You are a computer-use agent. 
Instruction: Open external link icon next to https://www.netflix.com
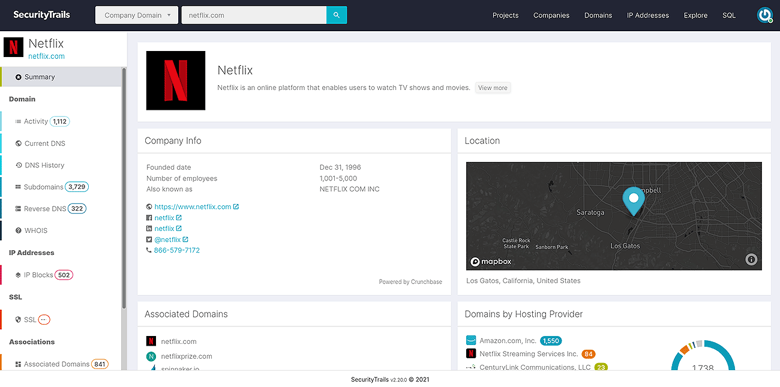pos(236,206)
